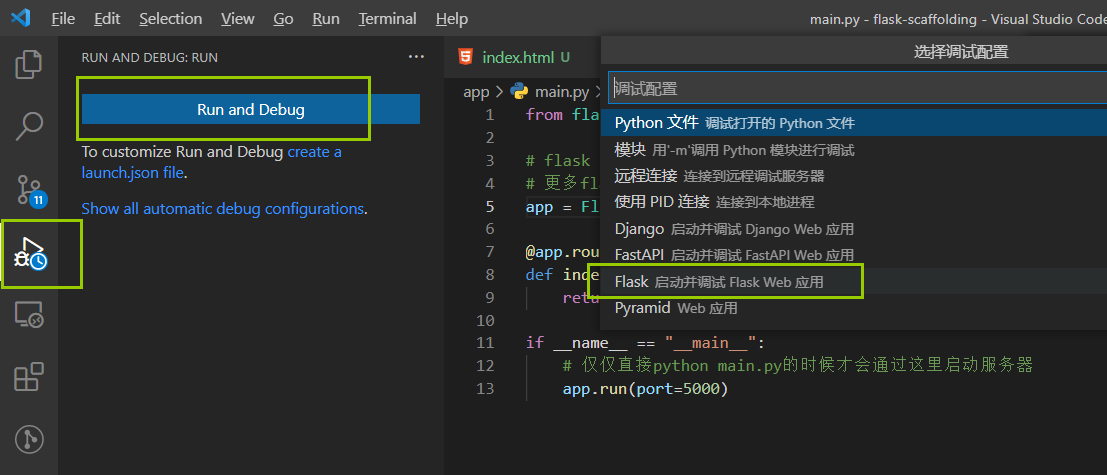Viewport: 1107px width, 475px height.
Task: Click the HTML5 icon on index.html tab
Action: pos(466,57)
